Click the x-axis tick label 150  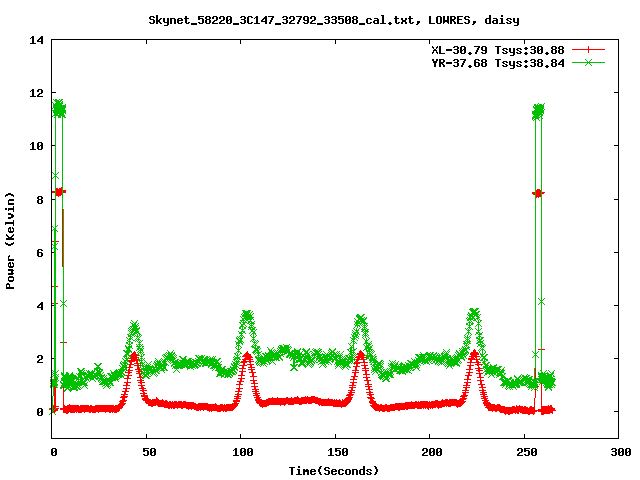click(338, 452)
